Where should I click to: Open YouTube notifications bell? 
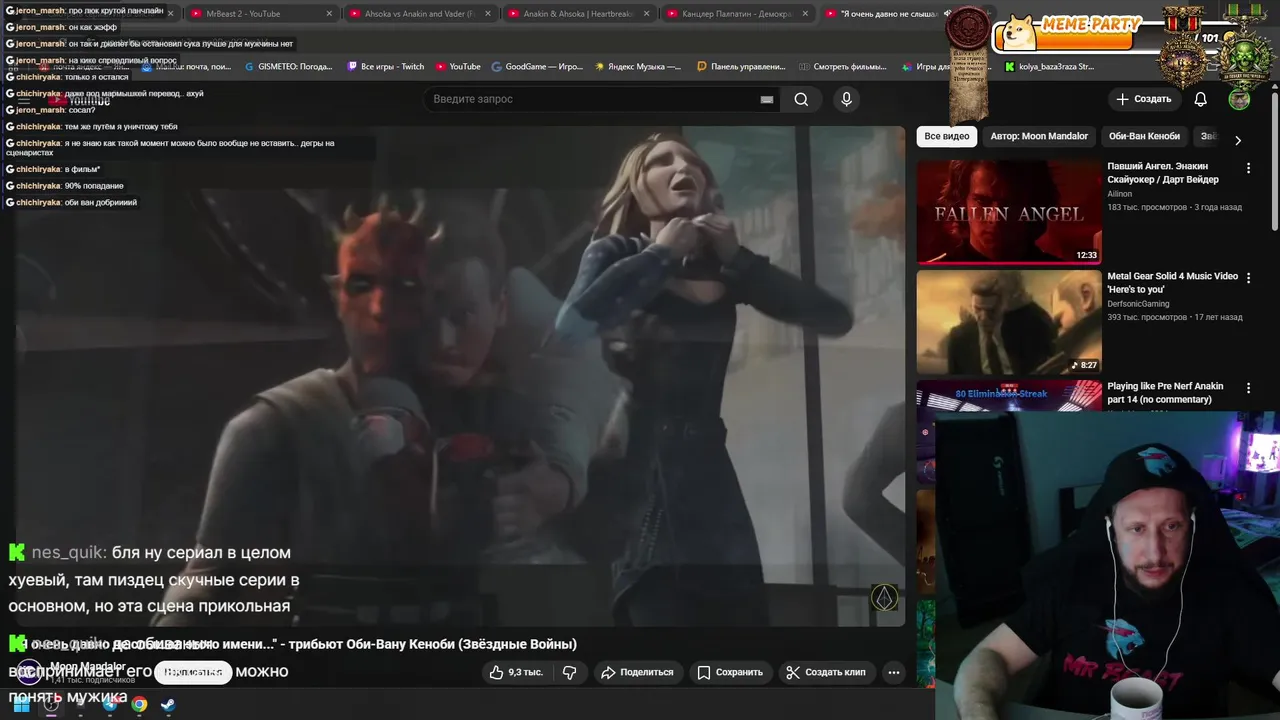point(1201,99)
